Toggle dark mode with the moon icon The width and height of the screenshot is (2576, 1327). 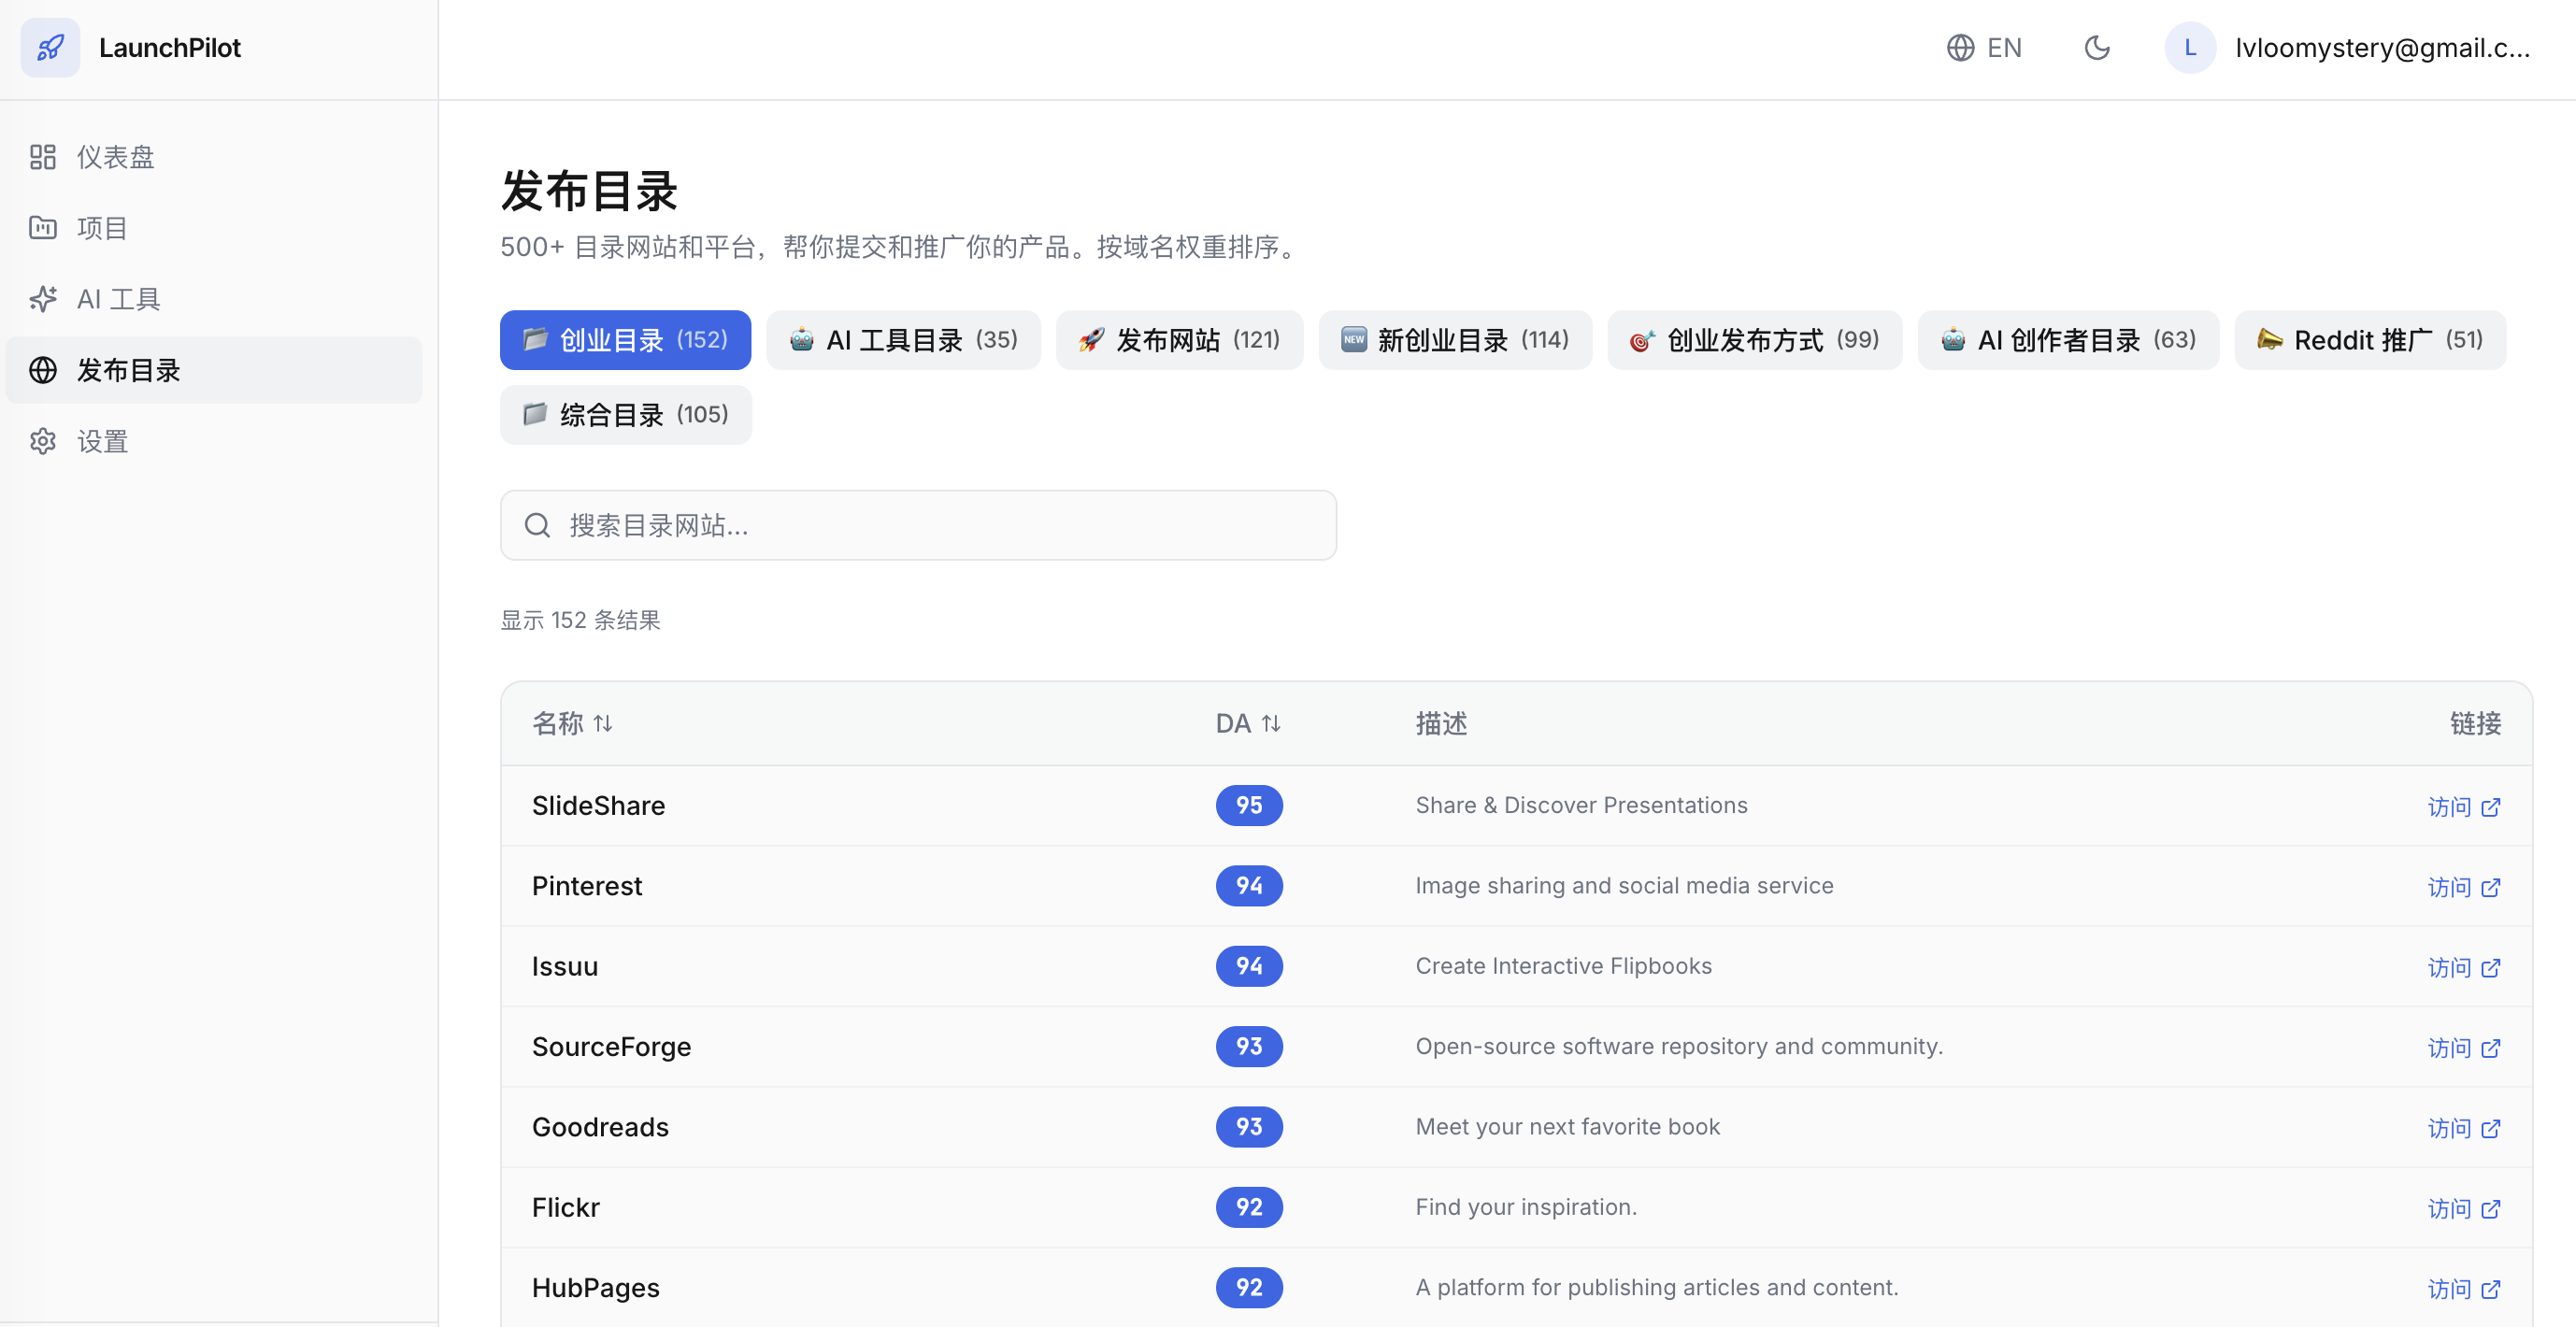click(2097, 48)
